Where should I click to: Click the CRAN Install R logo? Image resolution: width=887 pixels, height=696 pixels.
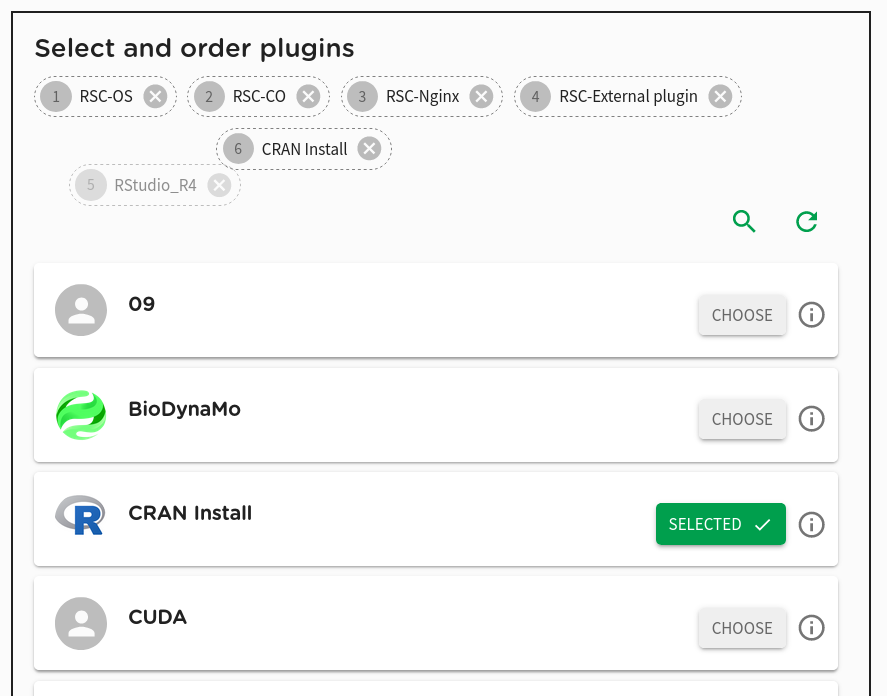tap(80, 515)
